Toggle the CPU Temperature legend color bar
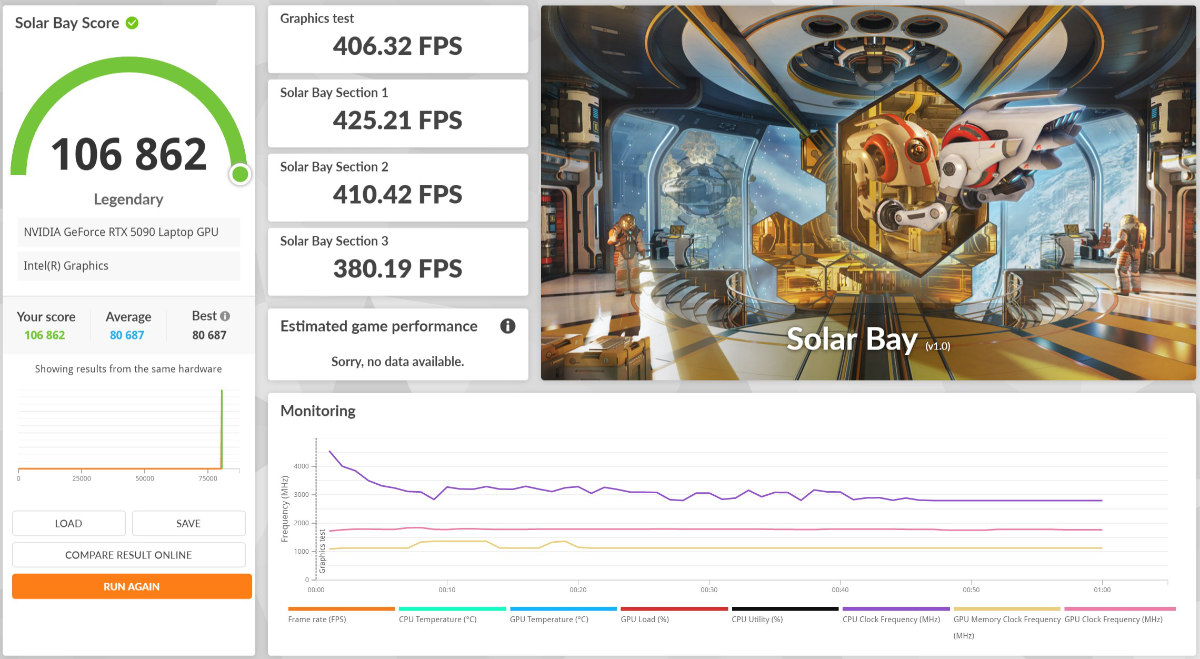The image size is (1200, 659). 452,609
